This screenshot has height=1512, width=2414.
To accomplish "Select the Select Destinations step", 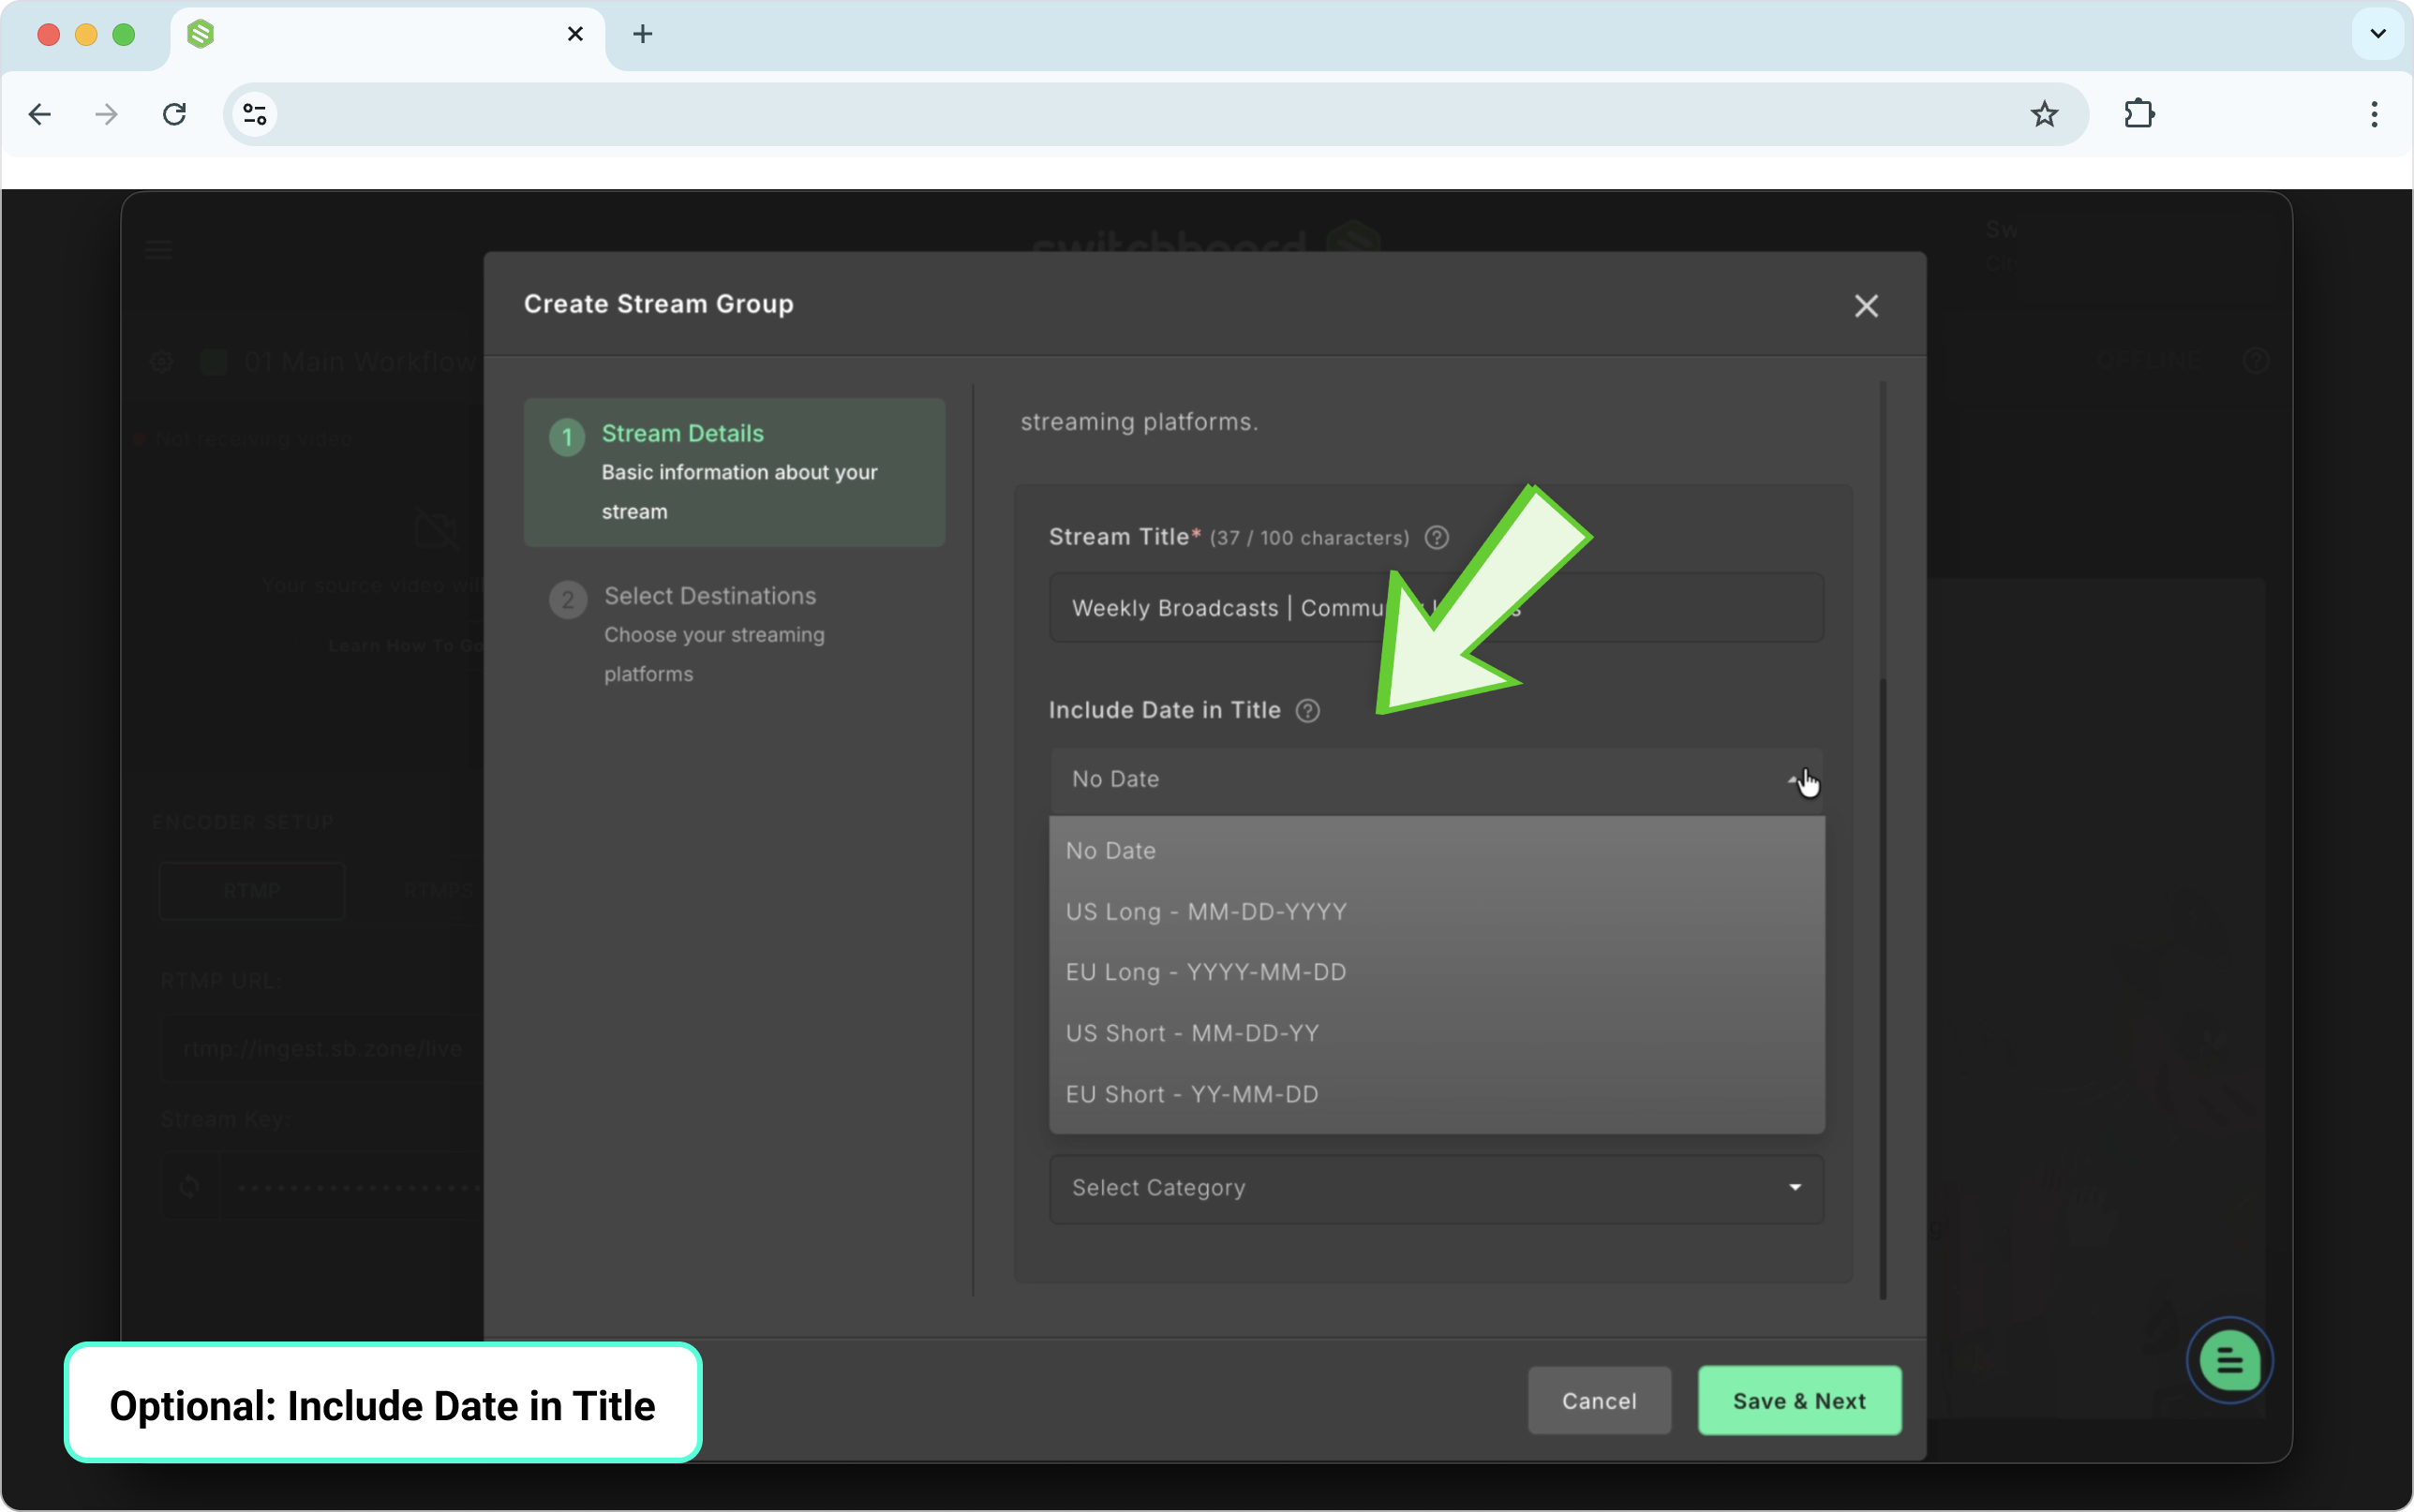I will (x=734, y=634).
